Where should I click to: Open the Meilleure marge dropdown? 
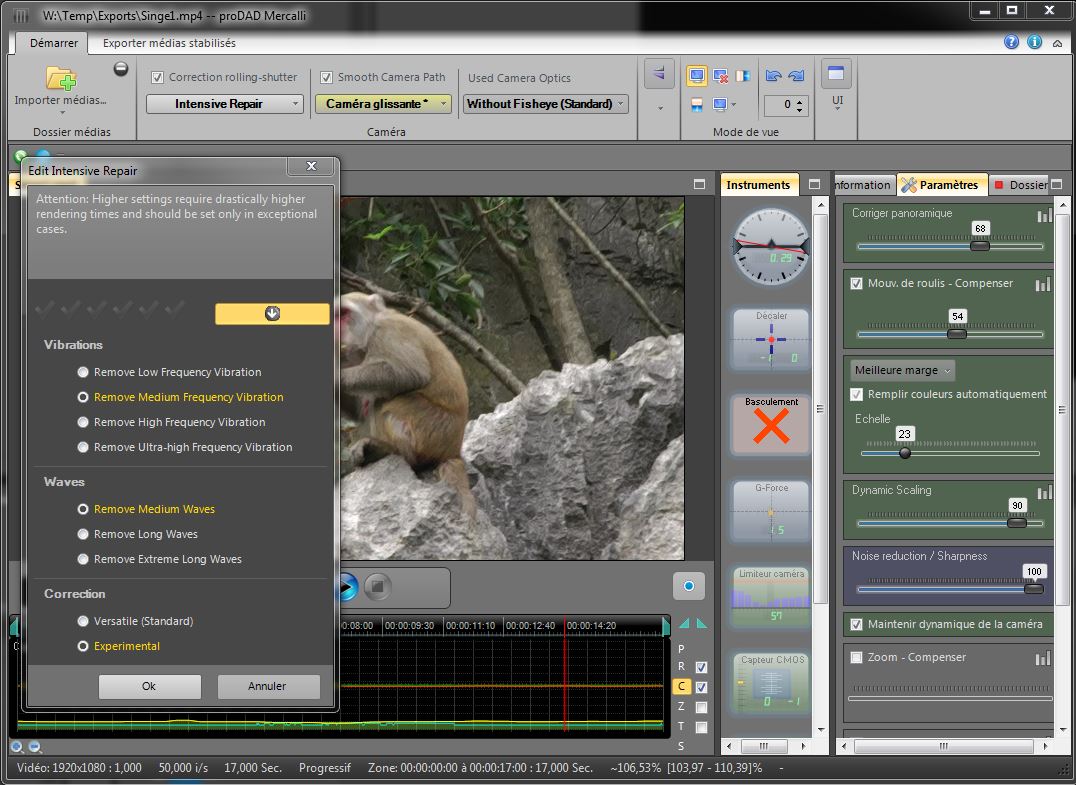(x=903, y=371)
